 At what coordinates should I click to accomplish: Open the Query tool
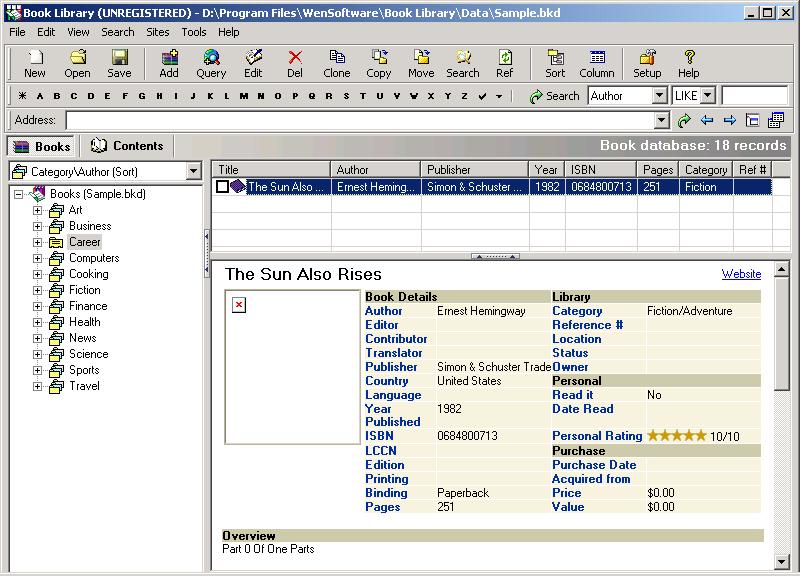(x=211, y=64)
